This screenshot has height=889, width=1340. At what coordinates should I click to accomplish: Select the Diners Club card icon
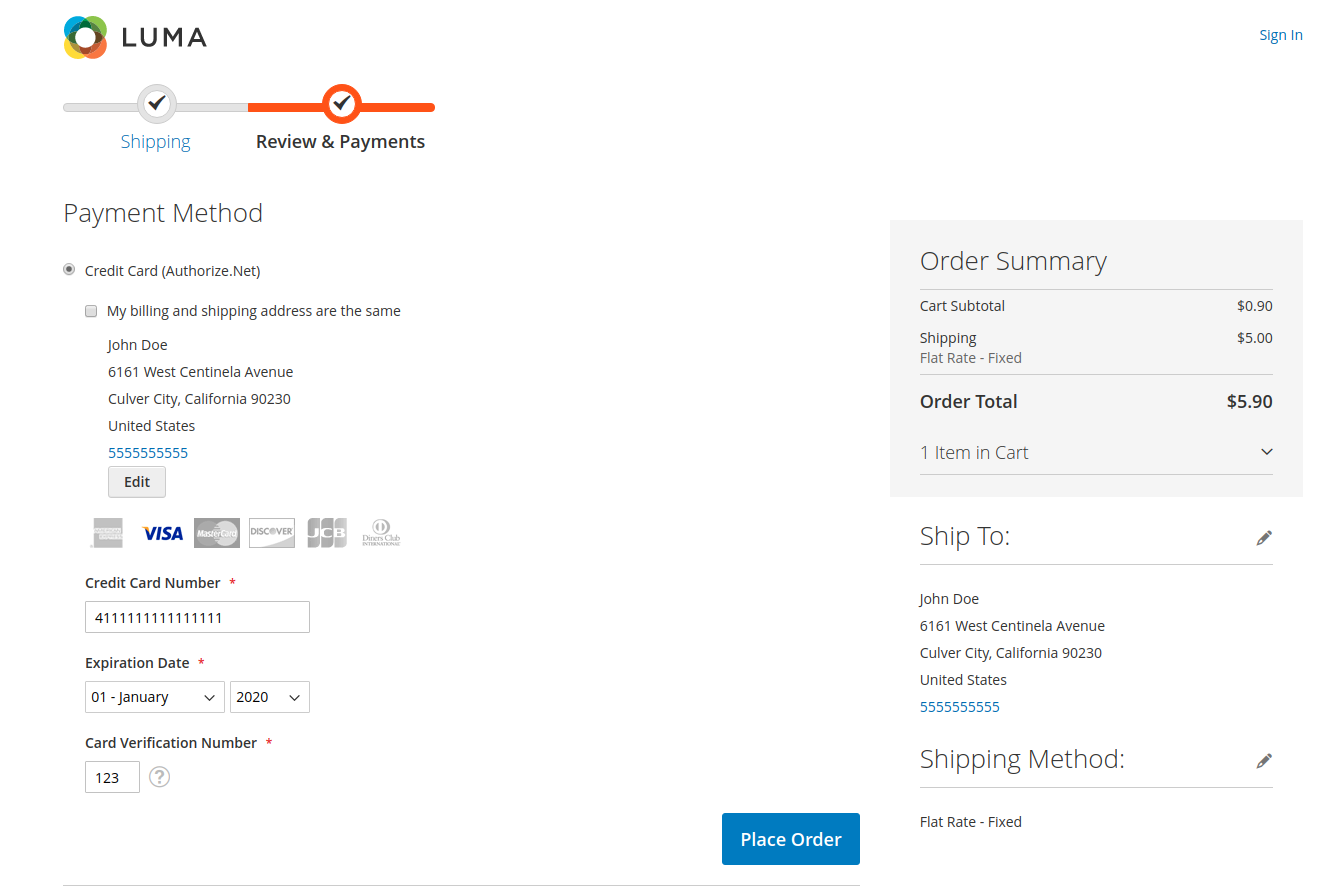point(381,532)
